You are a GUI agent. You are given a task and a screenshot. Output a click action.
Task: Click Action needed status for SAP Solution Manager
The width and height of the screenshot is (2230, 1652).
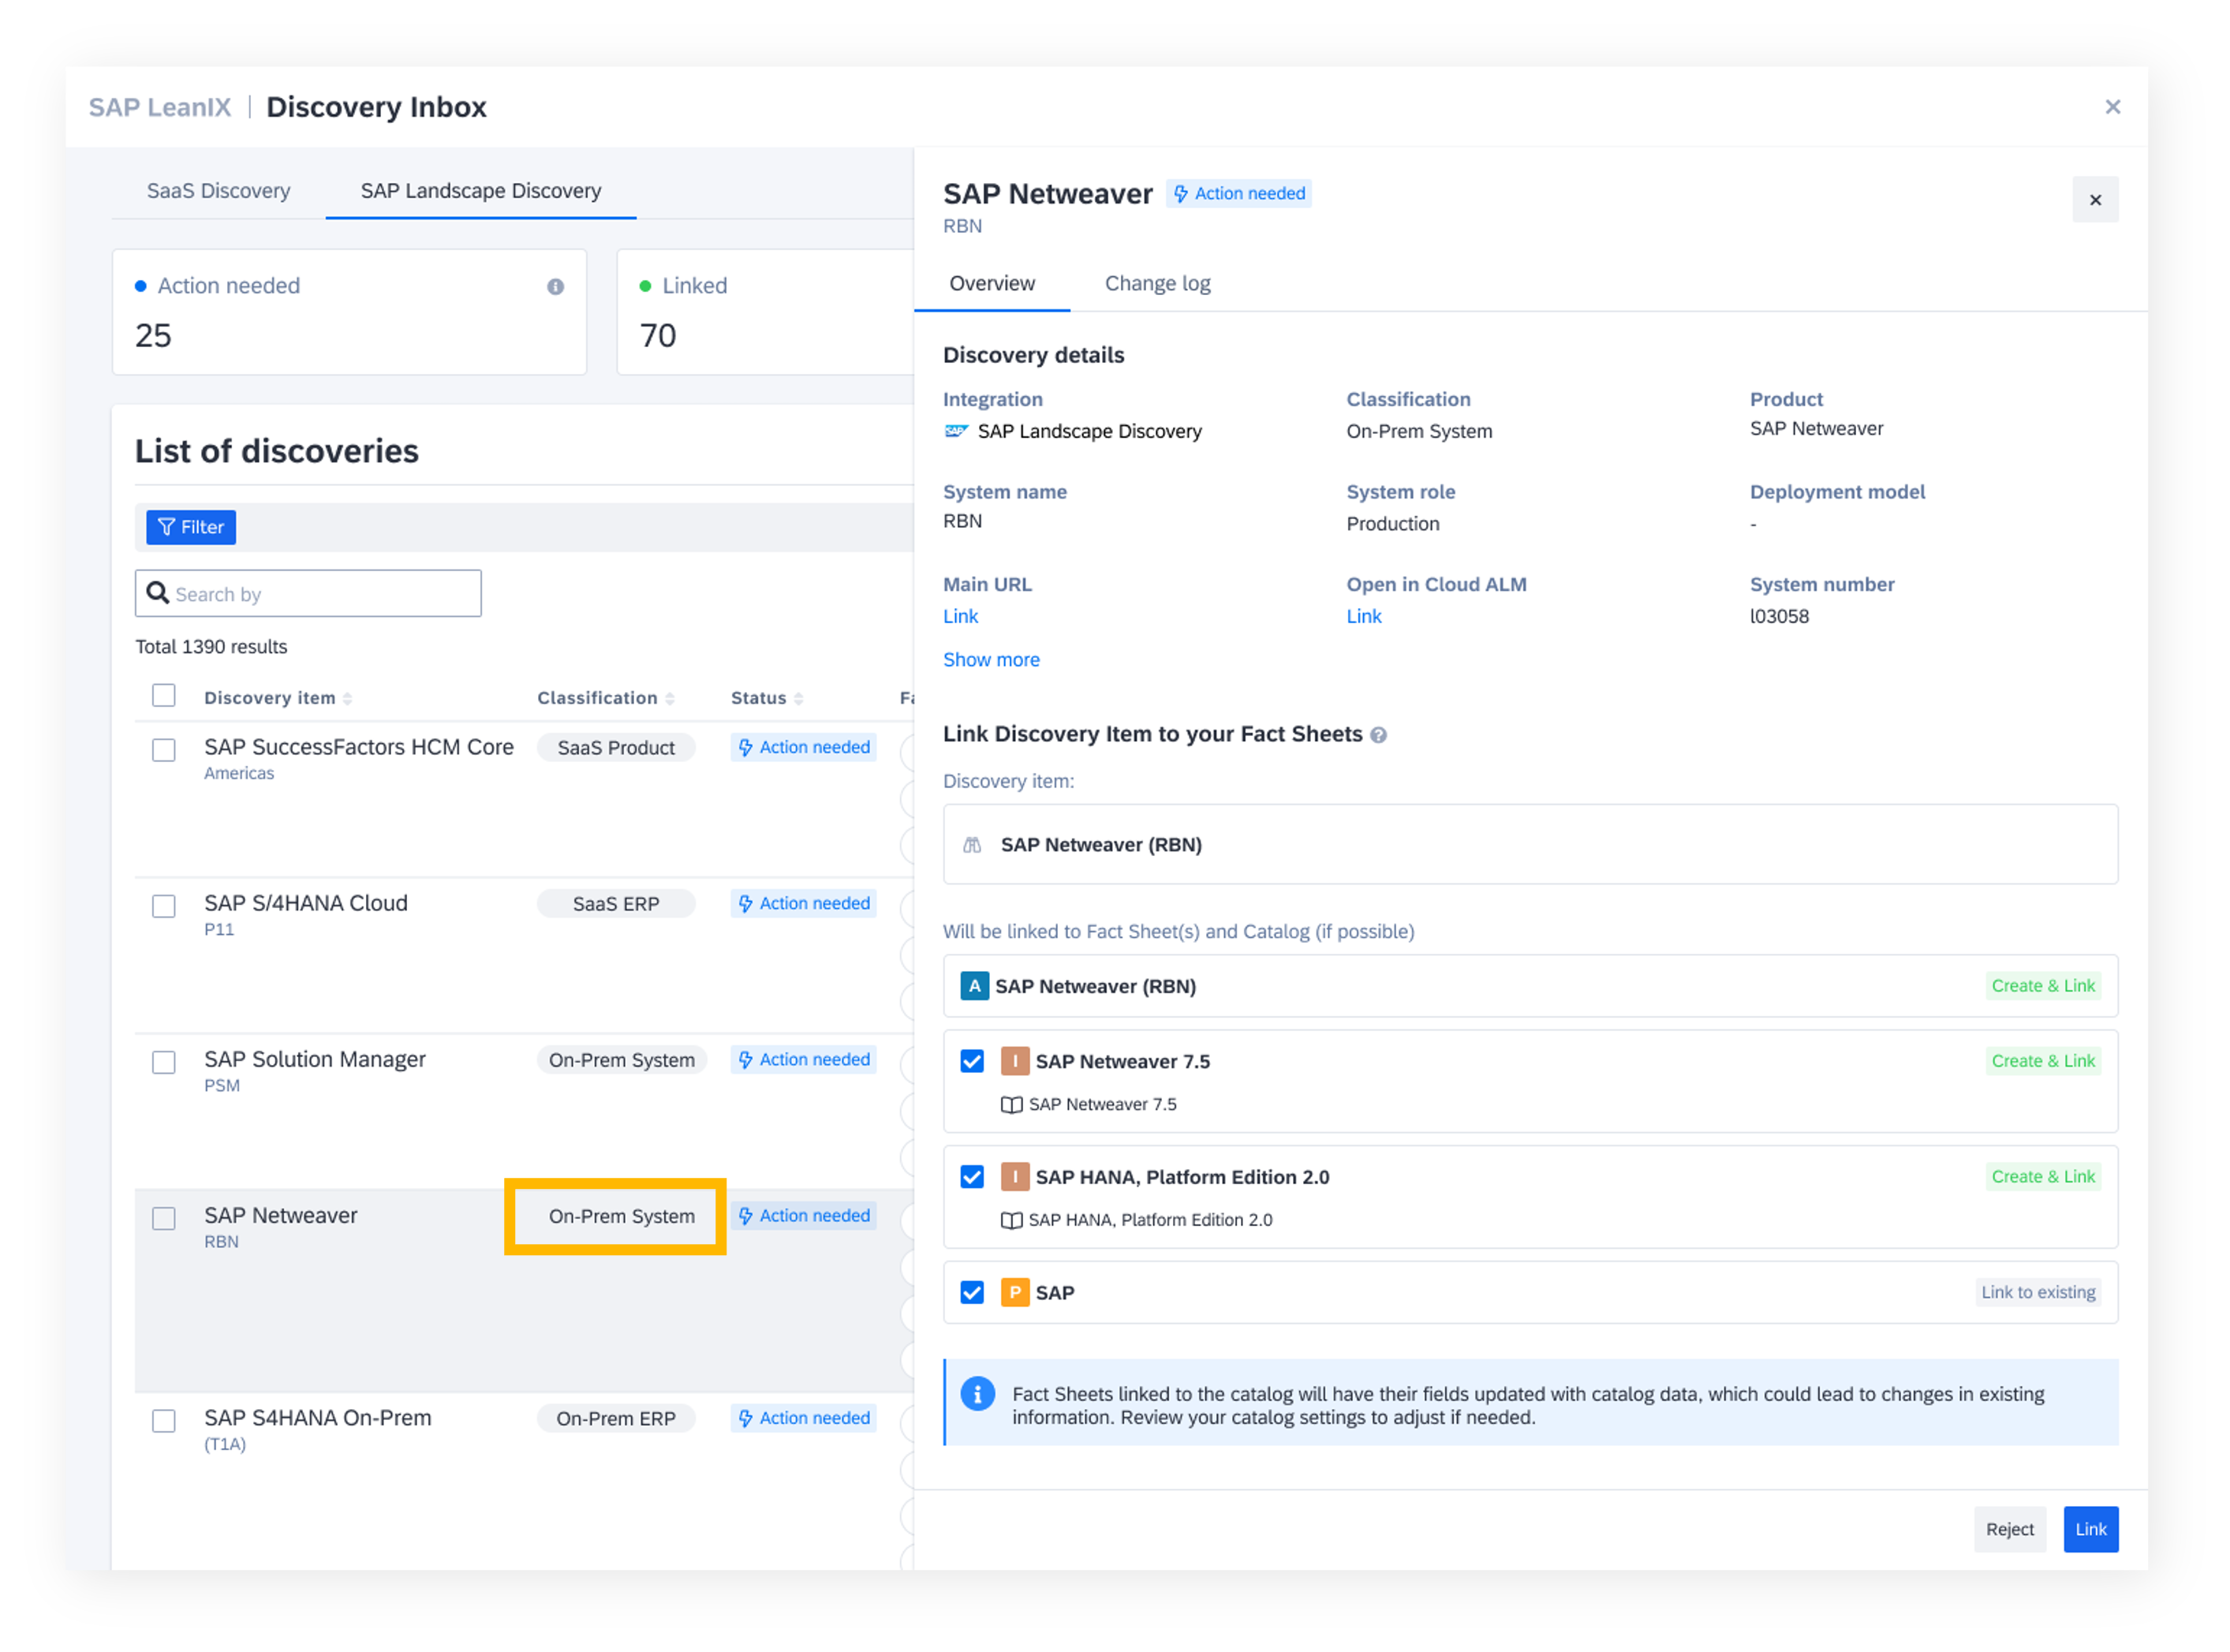[804, 1060]
